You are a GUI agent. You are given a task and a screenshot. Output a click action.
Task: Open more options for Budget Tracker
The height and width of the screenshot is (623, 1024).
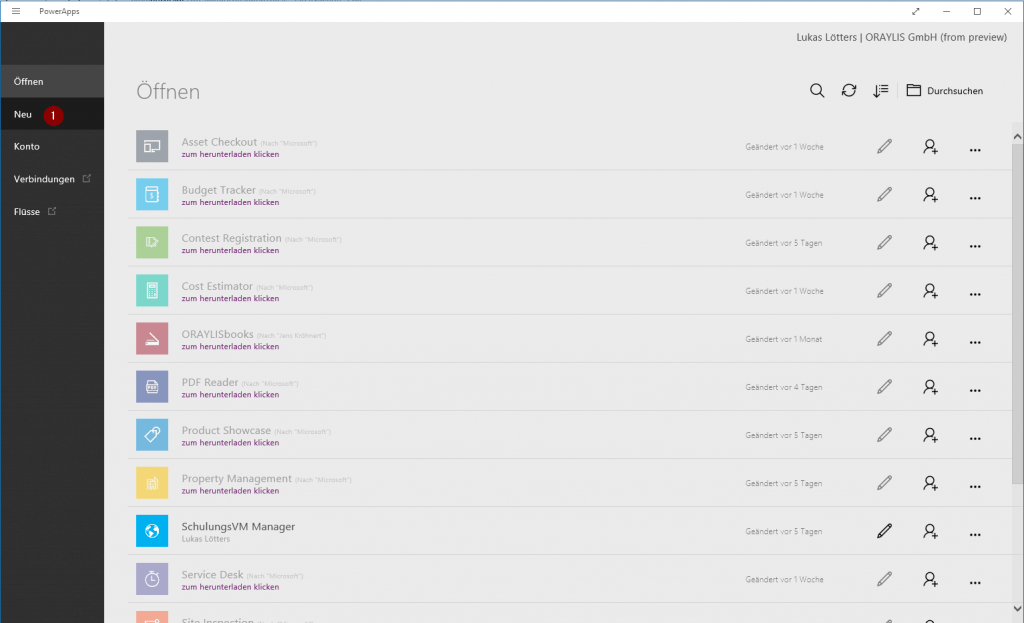pyautogui.click(x=975, y=198)
